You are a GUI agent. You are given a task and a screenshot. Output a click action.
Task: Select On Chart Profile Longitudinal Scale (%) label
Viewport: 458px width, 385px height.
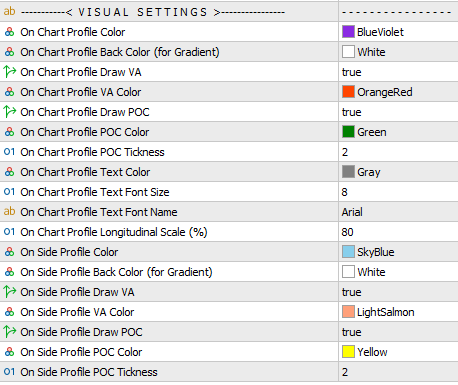pos(114,232)
